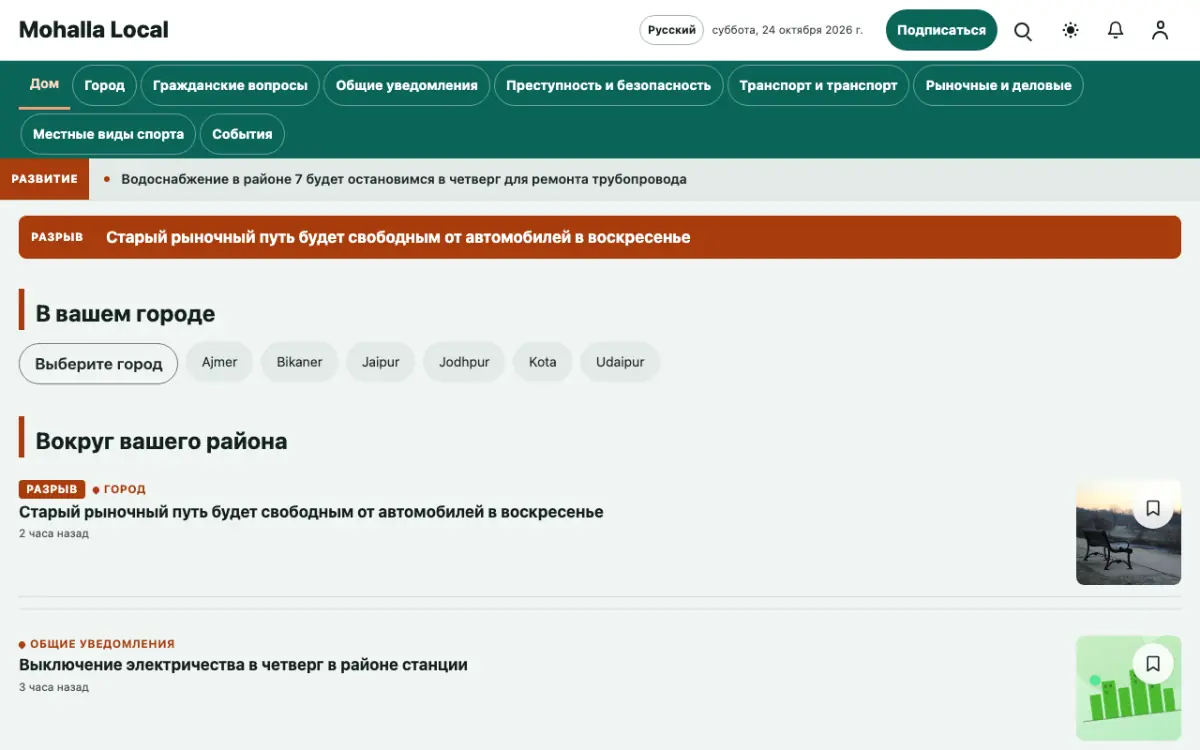
Task: Bookmark the Старый рыночный путь article
Action: 1153,508
